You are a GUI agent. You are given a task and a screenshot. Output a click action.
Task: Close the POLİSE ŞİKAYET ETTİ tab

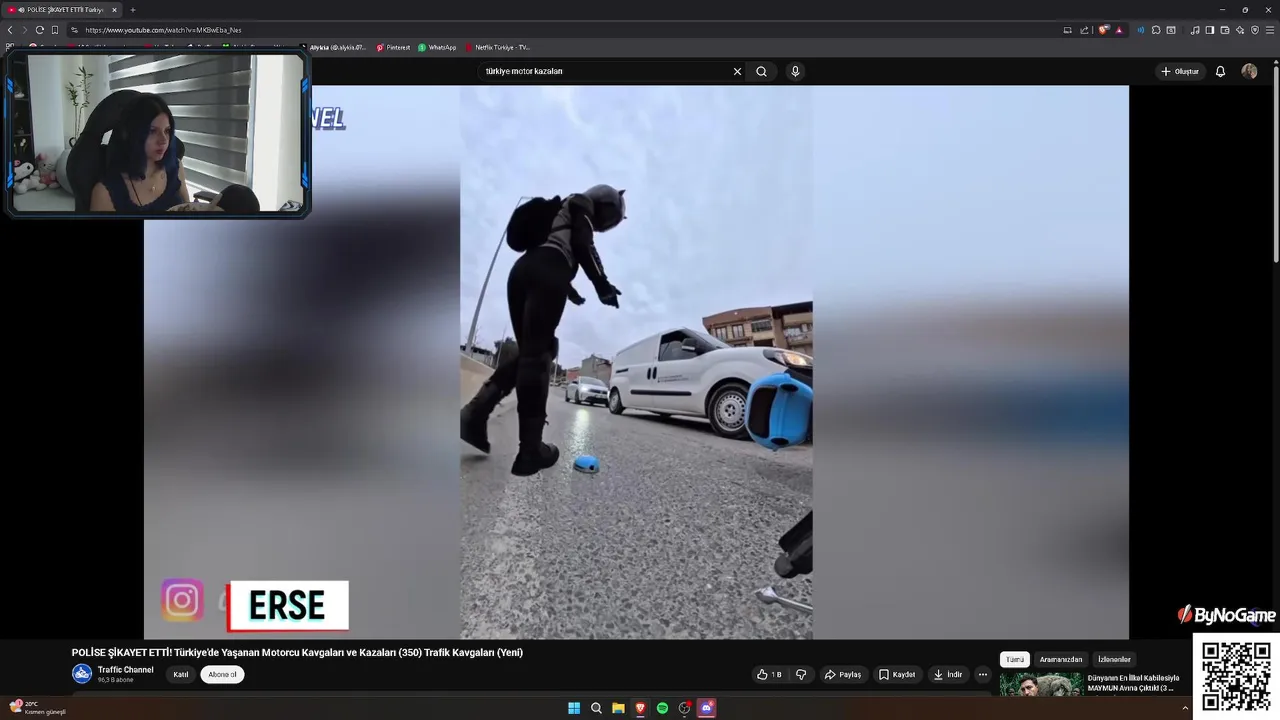coord(114,10)
